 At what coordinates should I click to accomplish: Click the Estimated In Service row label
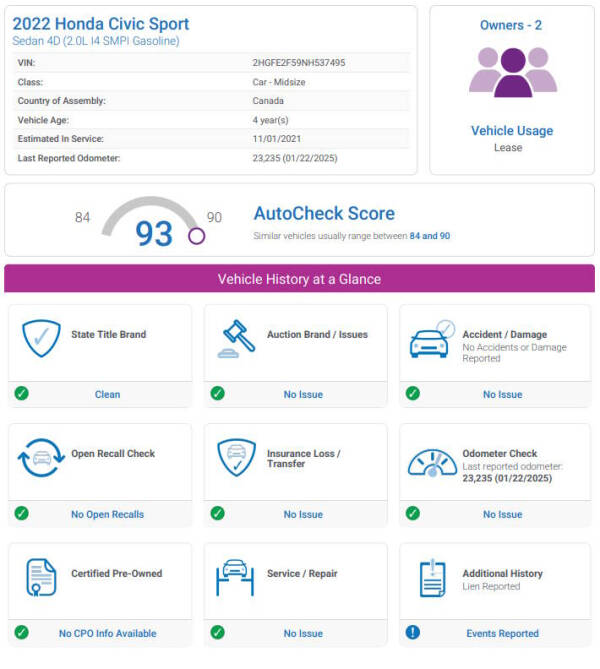point(61,139)
